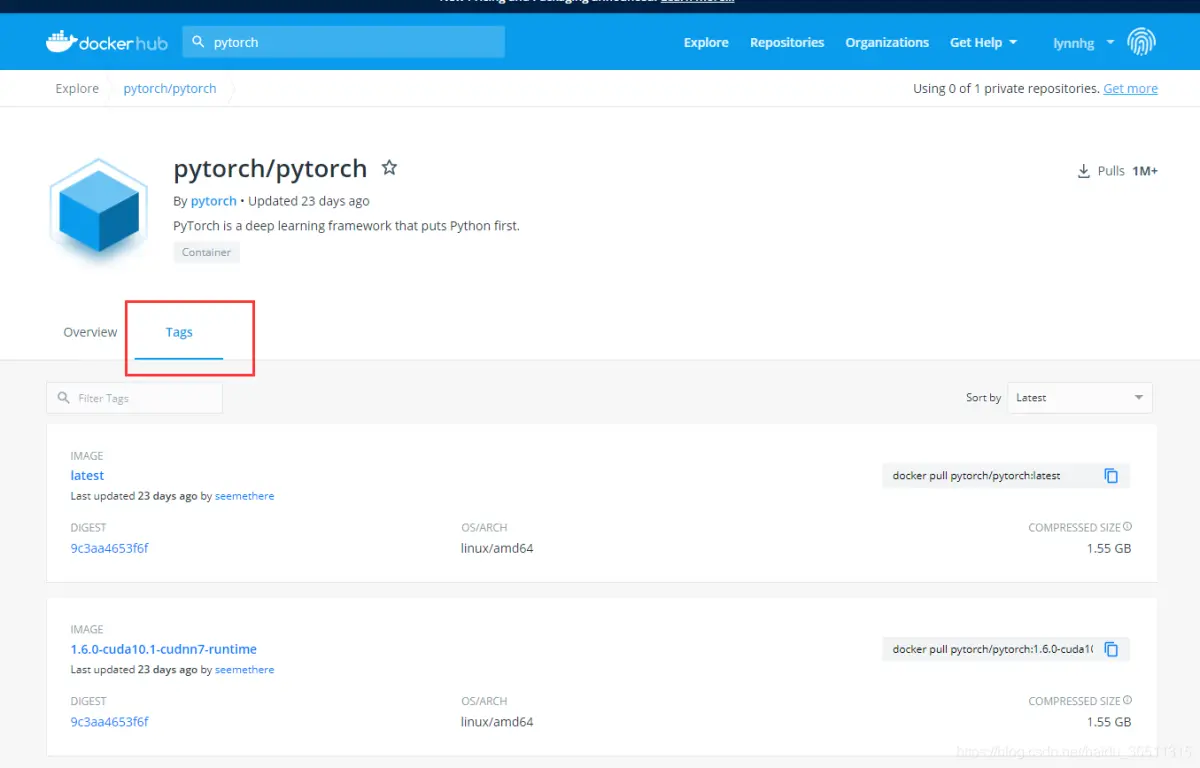
Task: Switch to the Overview tab
Action: tap(90, 332)
